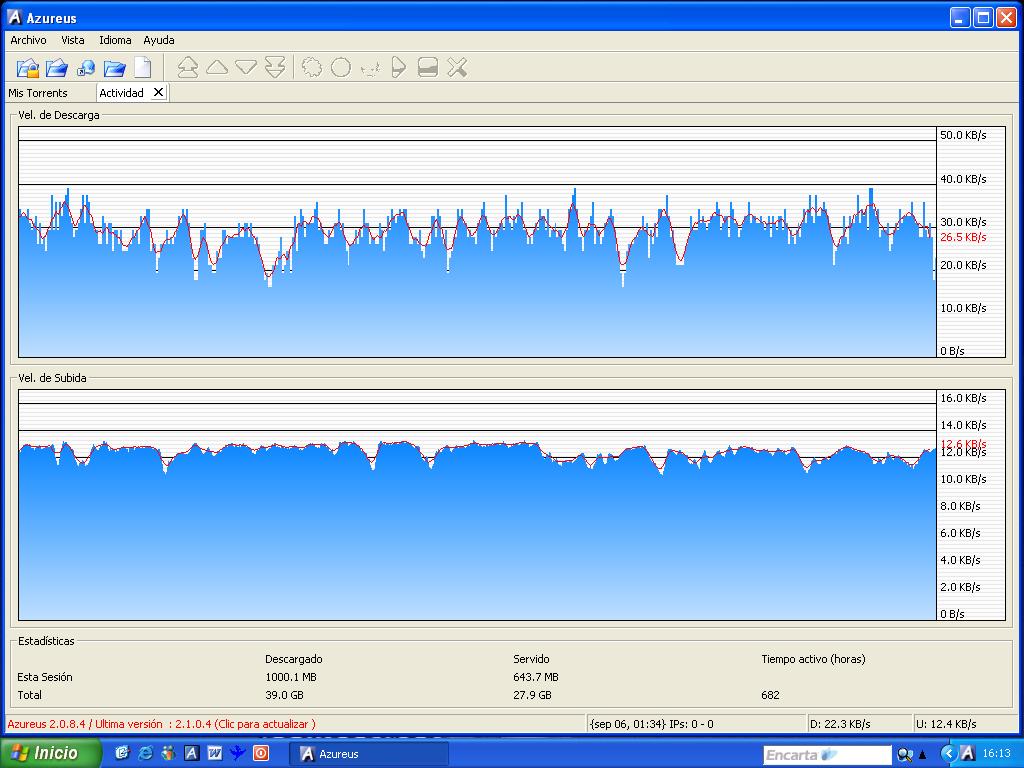Click the move down triangle icon
This screenshot has height=768, width=1024.
click(x=246, y=67)
